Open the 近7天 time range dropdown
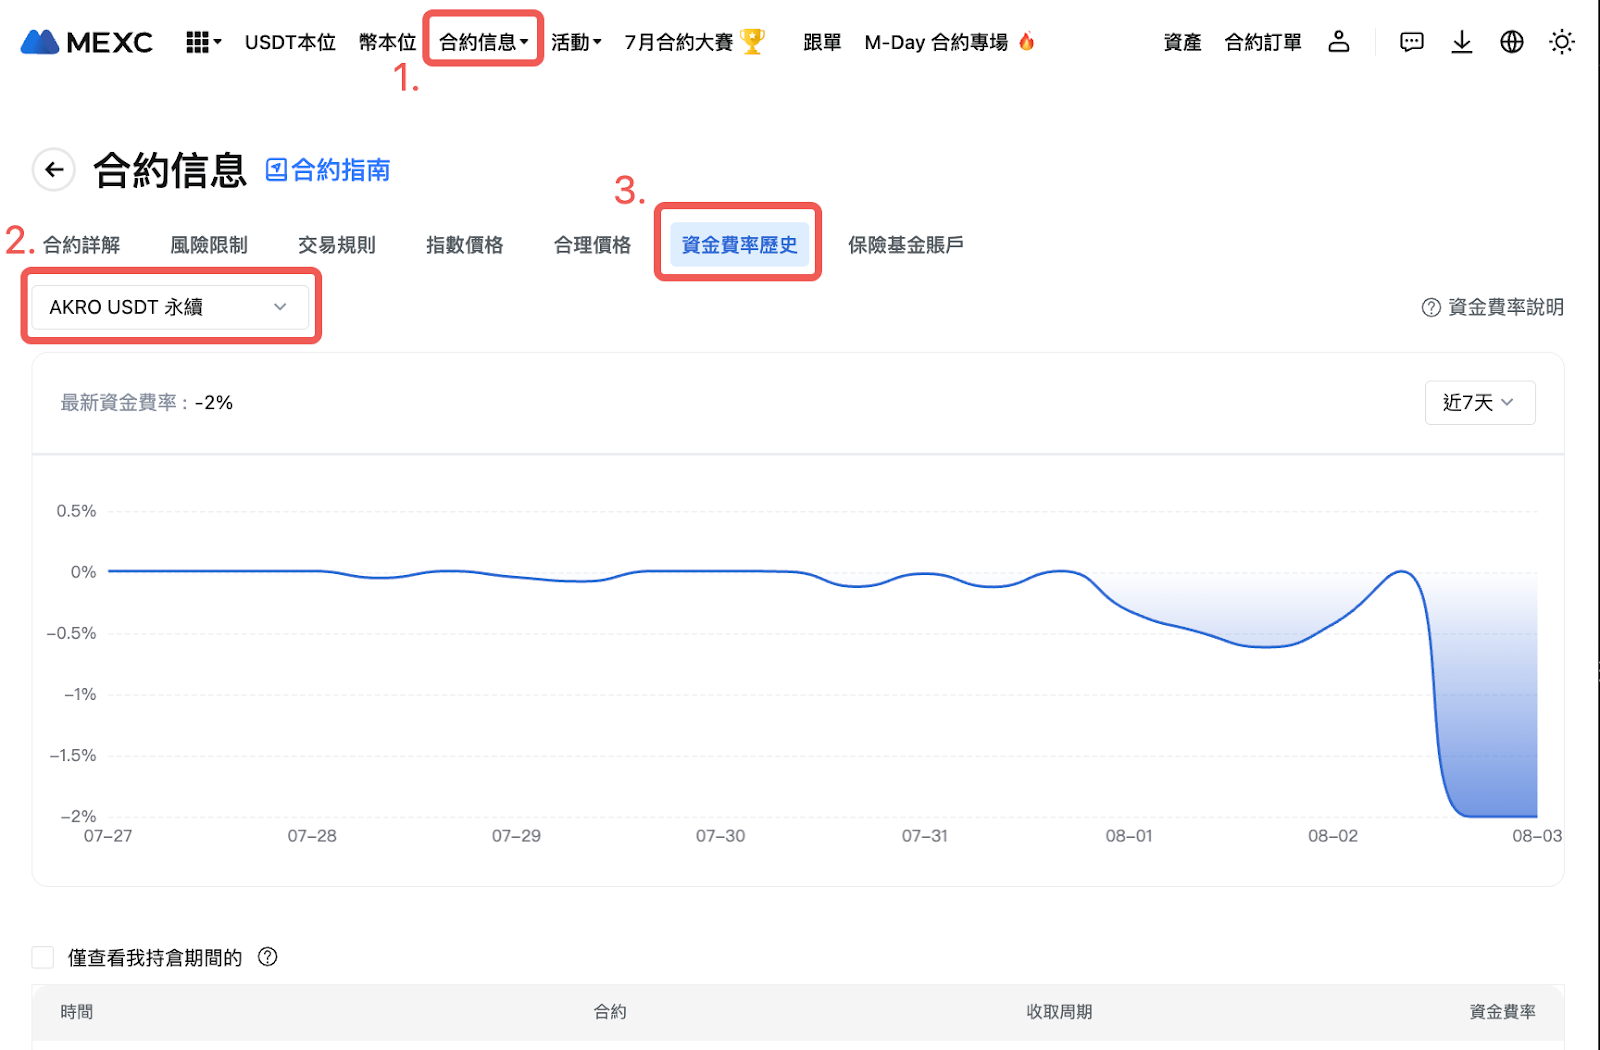Image resolution: width=1600 pixels, height=1050 pixels. click(1479, 403)
